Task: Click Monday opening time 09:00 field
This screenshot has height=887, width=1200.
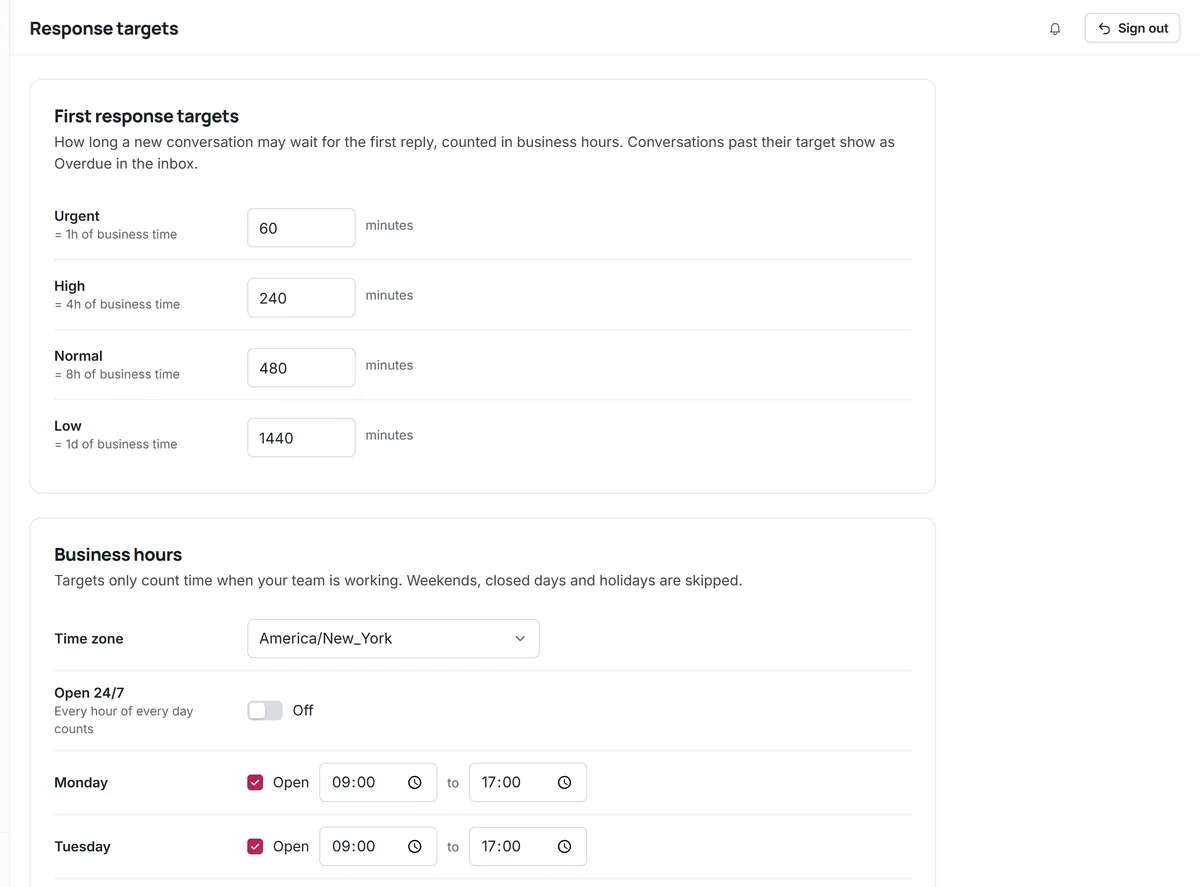Action: pos(378,783)
